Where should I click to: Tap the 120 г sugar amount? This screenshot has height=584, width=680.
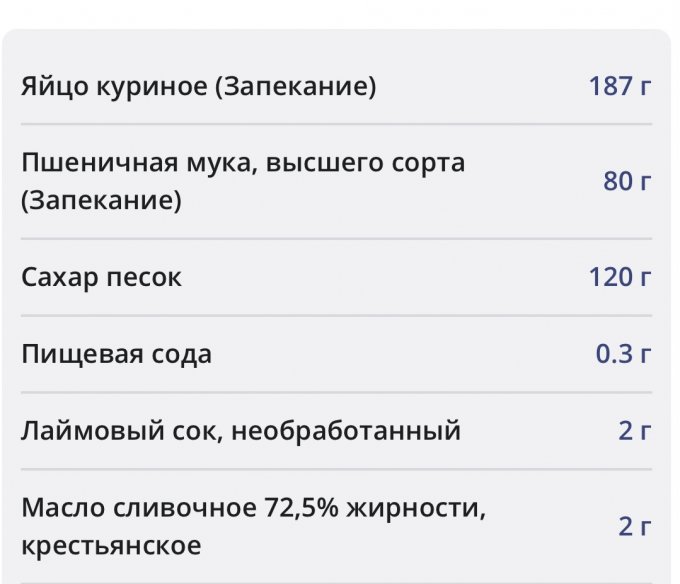[x=620, y=277]
